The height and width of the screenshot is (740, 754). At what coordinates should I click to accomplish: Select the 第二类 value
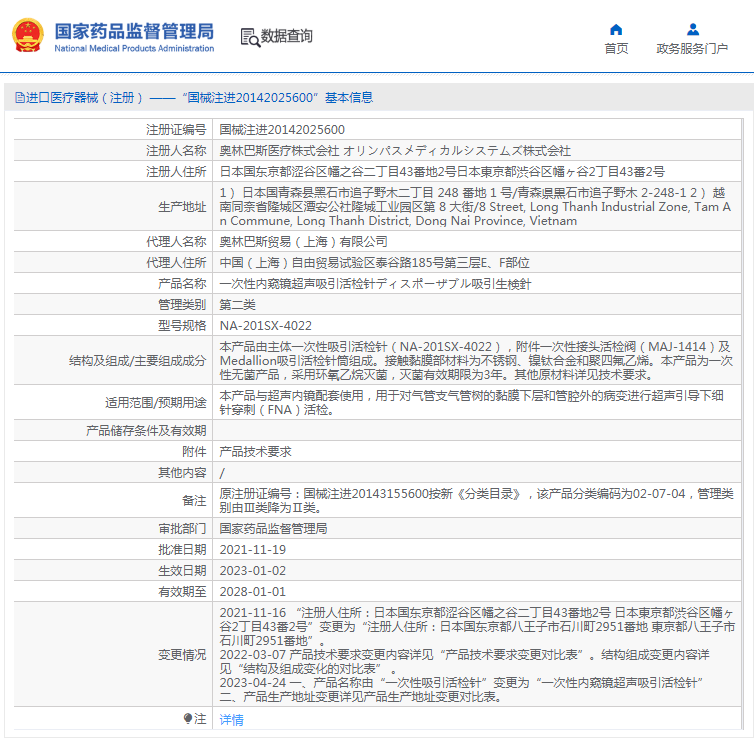pyautogui.click(x=238, y=305)
